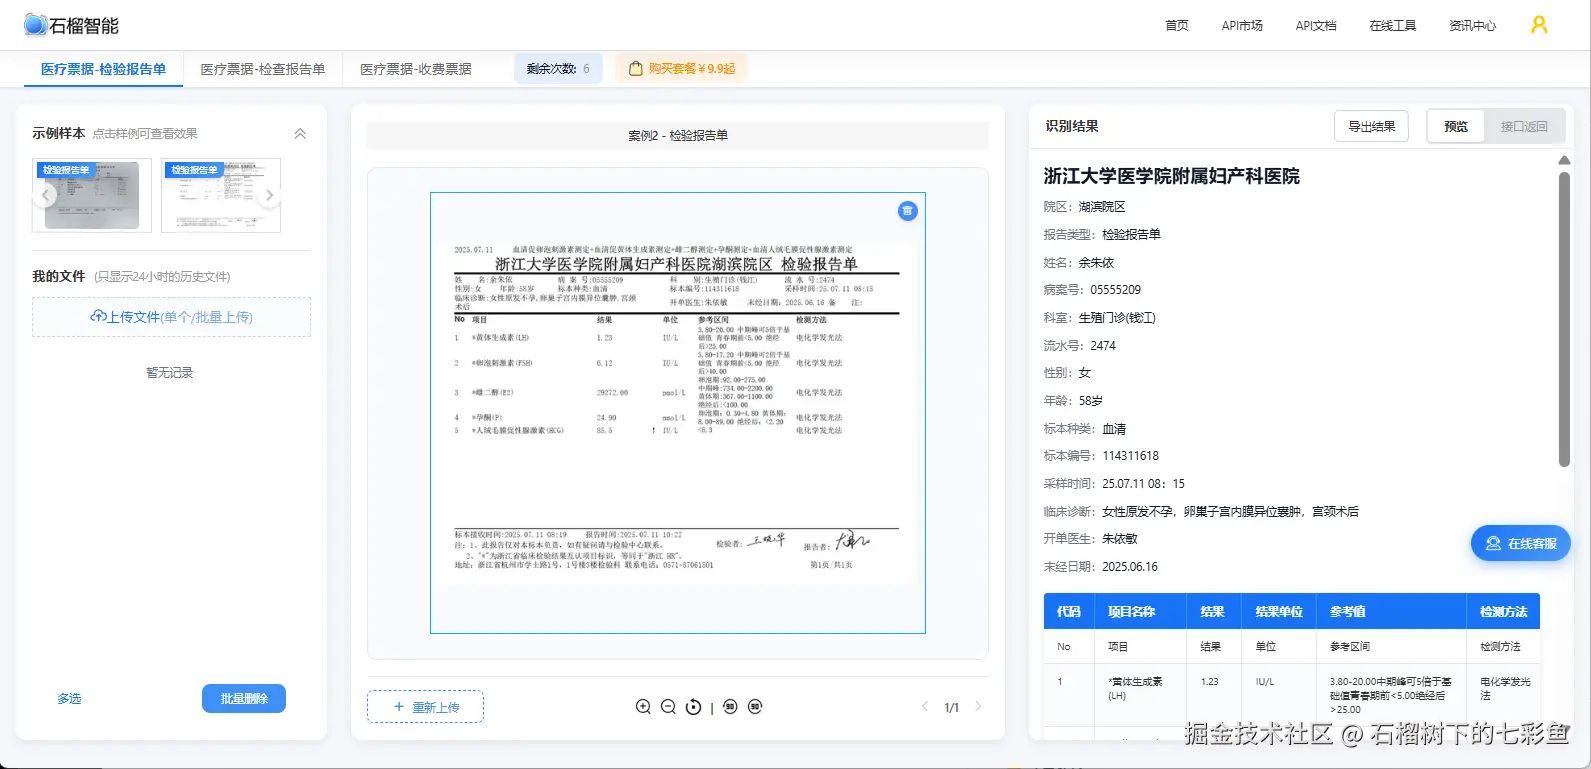The image size is (1591, 769).
Task: Click the 科室 value 生殖门诊(钱江)
Action: (1117, 318)
